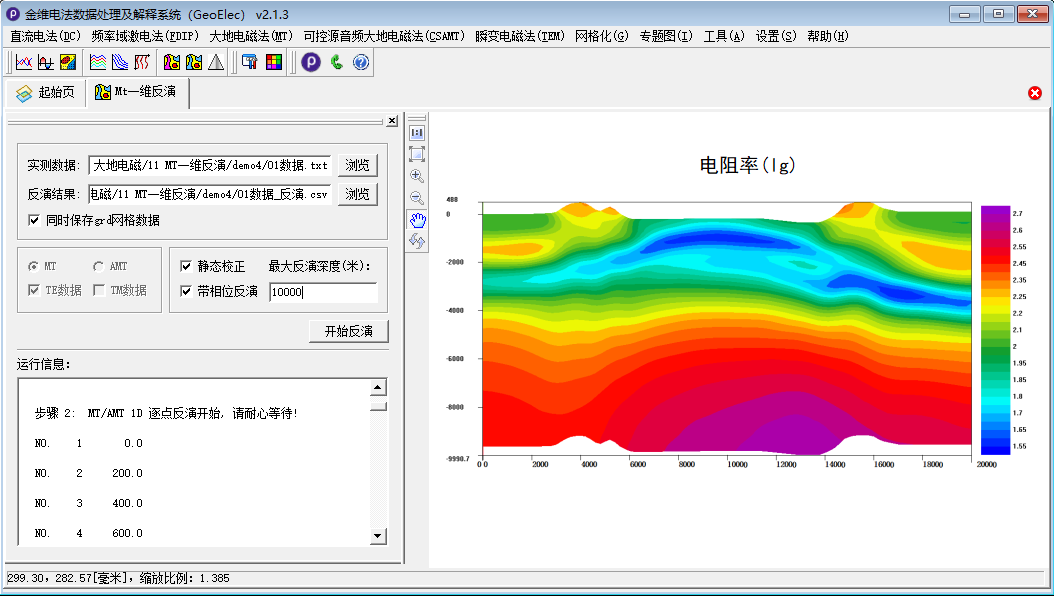Open the 瞬变电磁法(TEM) menu
Viewport: 1054px width, 596px height.
tap(520, 36)
